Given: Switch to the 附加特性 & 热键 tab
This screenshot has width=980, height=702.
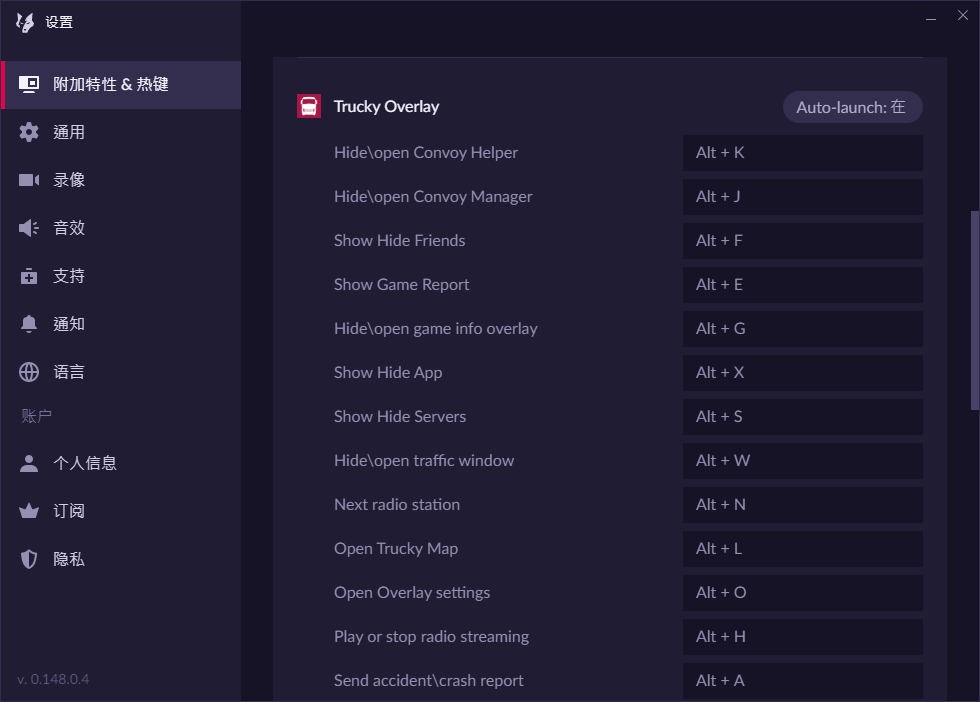Looking at the screenshot, I should (121, 84).
